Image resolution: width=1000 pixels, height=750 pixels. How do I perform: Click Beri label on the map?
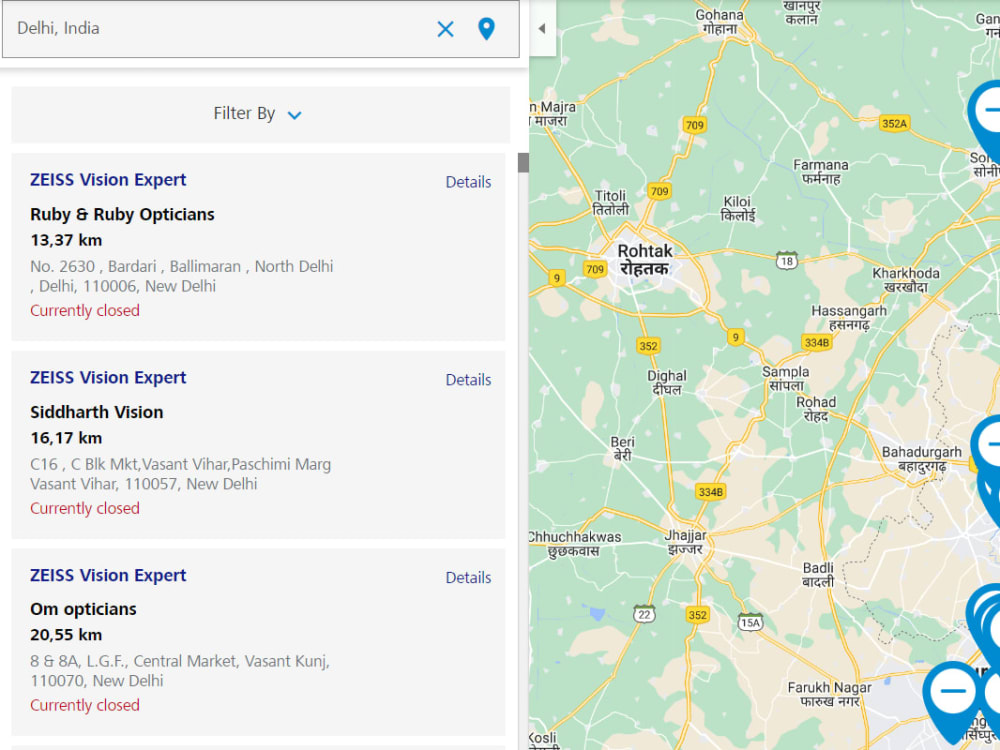pyautogui.click(x=622, y=448)
